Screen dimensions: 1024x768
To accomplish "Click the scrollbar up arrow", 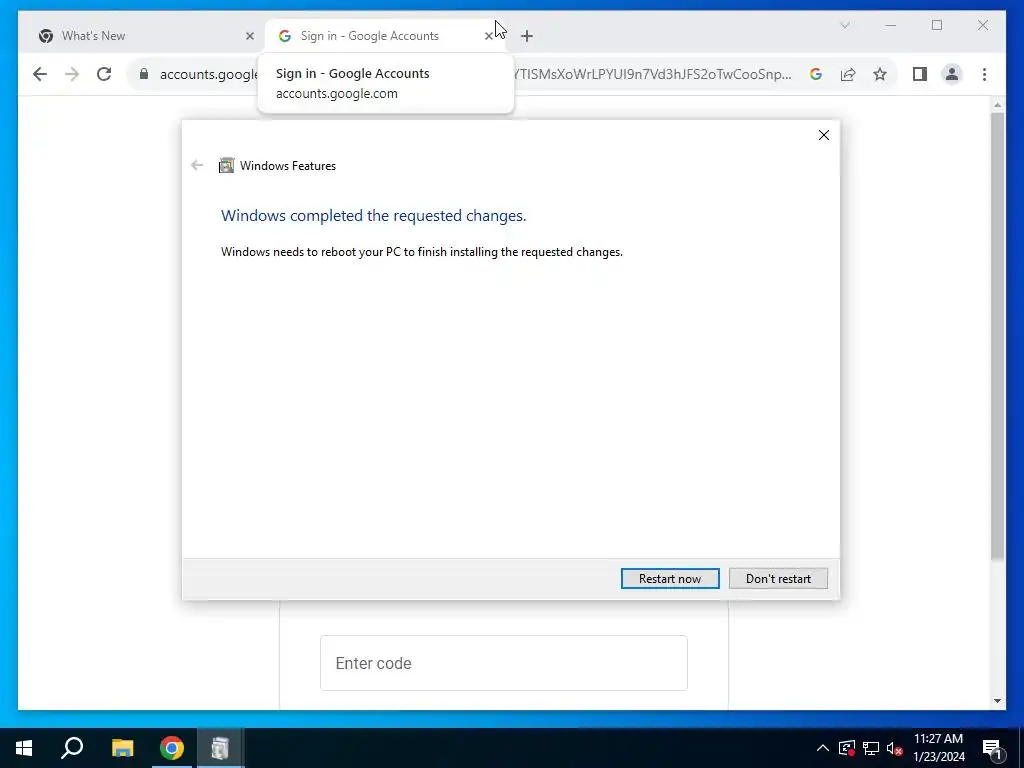I will coord(997,104).
